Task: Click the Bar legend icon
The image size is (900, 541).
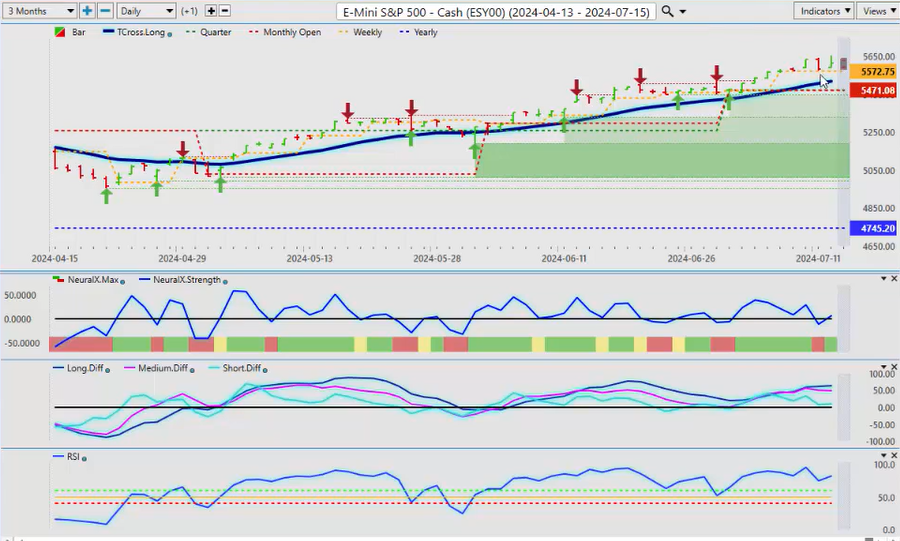Action: 59,32
